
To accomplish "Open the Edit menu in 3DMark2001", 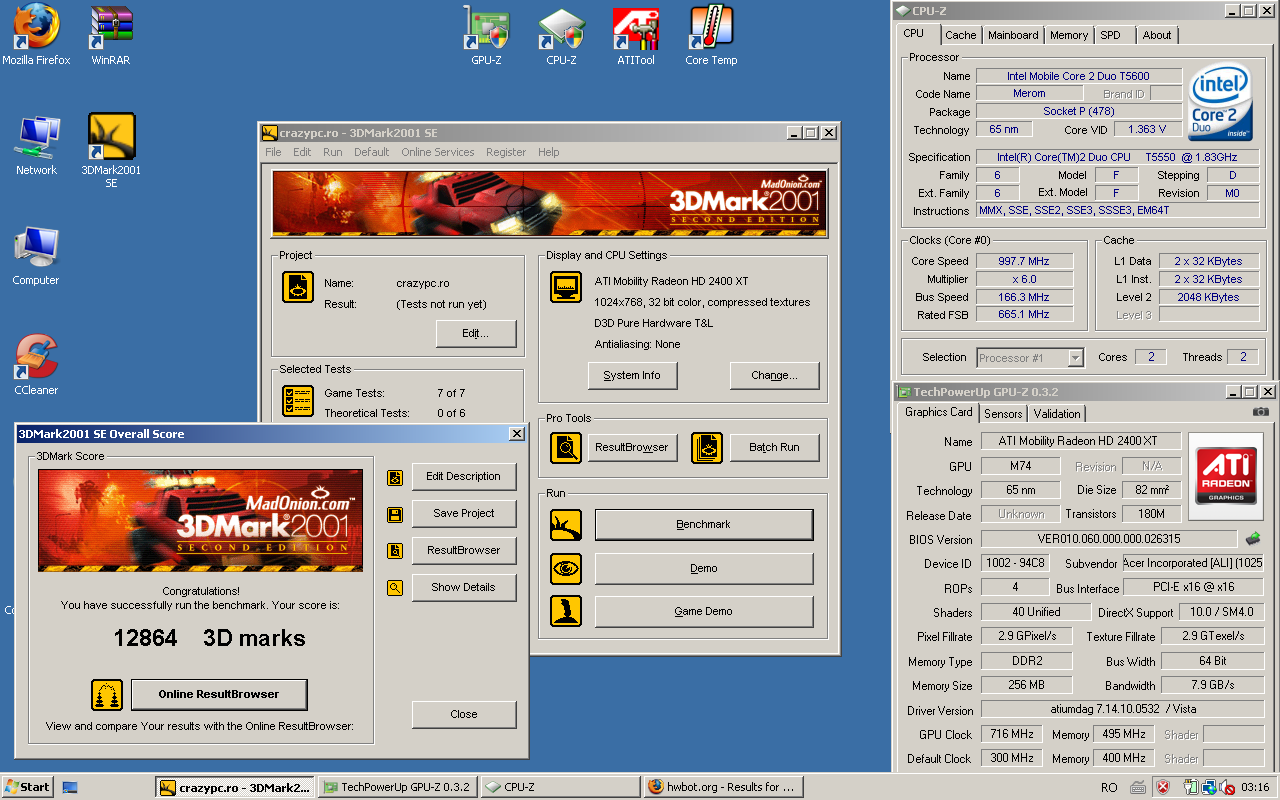I will (x=302, y=152).
